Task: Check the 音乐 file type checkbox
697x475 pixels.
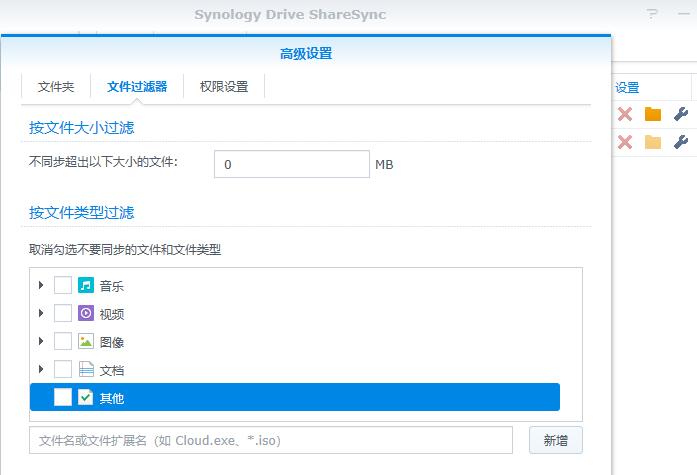Action: 63,286
